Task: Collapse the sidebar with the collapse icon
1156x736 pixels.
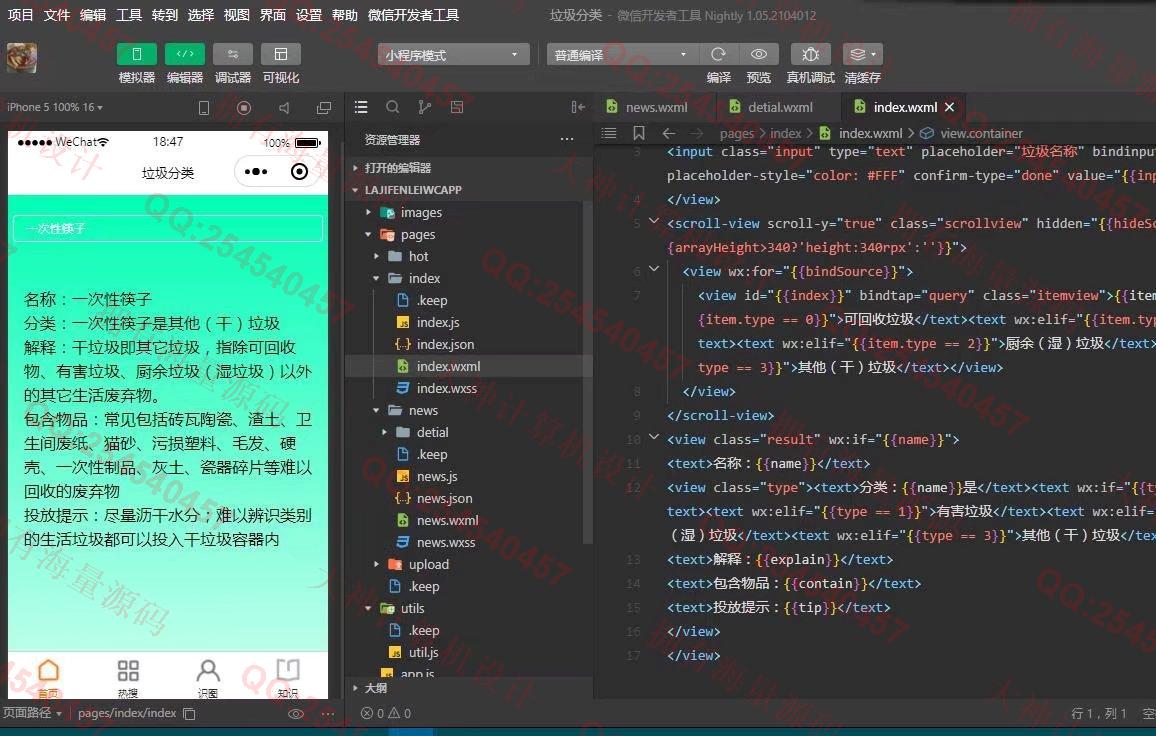Action: point(578,108)
